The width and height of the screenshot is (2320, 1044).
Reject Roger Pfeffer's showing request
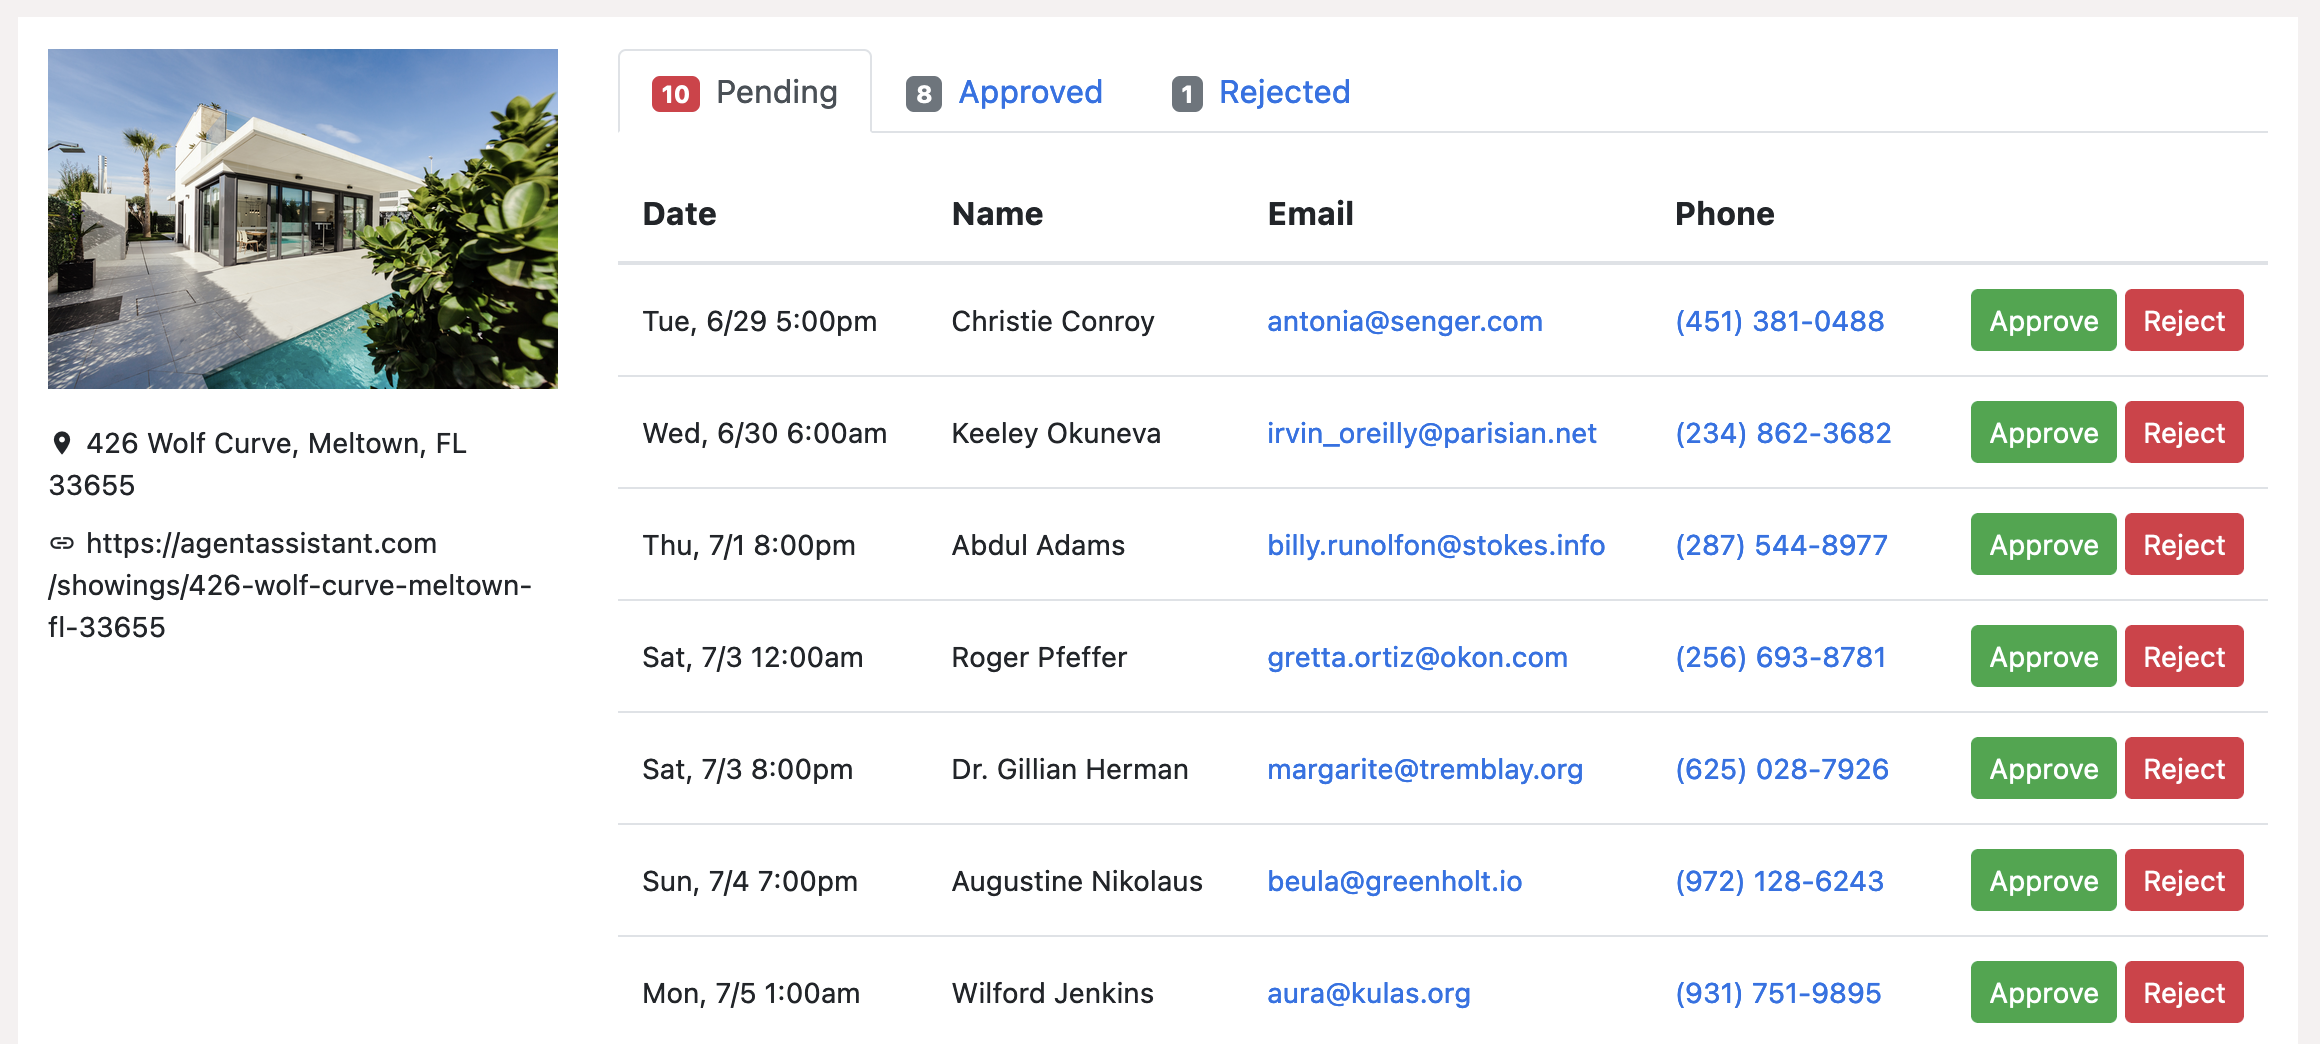pos(2183,657)
